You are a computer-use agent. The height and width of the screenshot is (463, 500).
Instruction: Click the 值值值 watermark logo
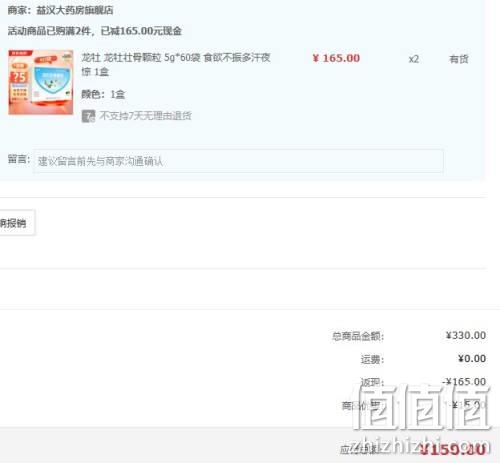(x=423, y=407)
